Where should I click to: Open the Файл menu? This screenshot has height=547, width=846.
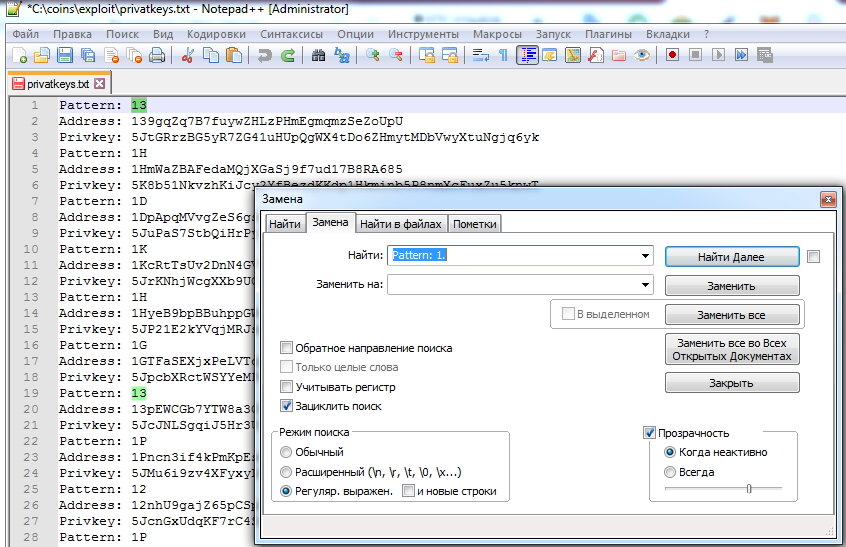pyautogui.click(x=25, y=34)
